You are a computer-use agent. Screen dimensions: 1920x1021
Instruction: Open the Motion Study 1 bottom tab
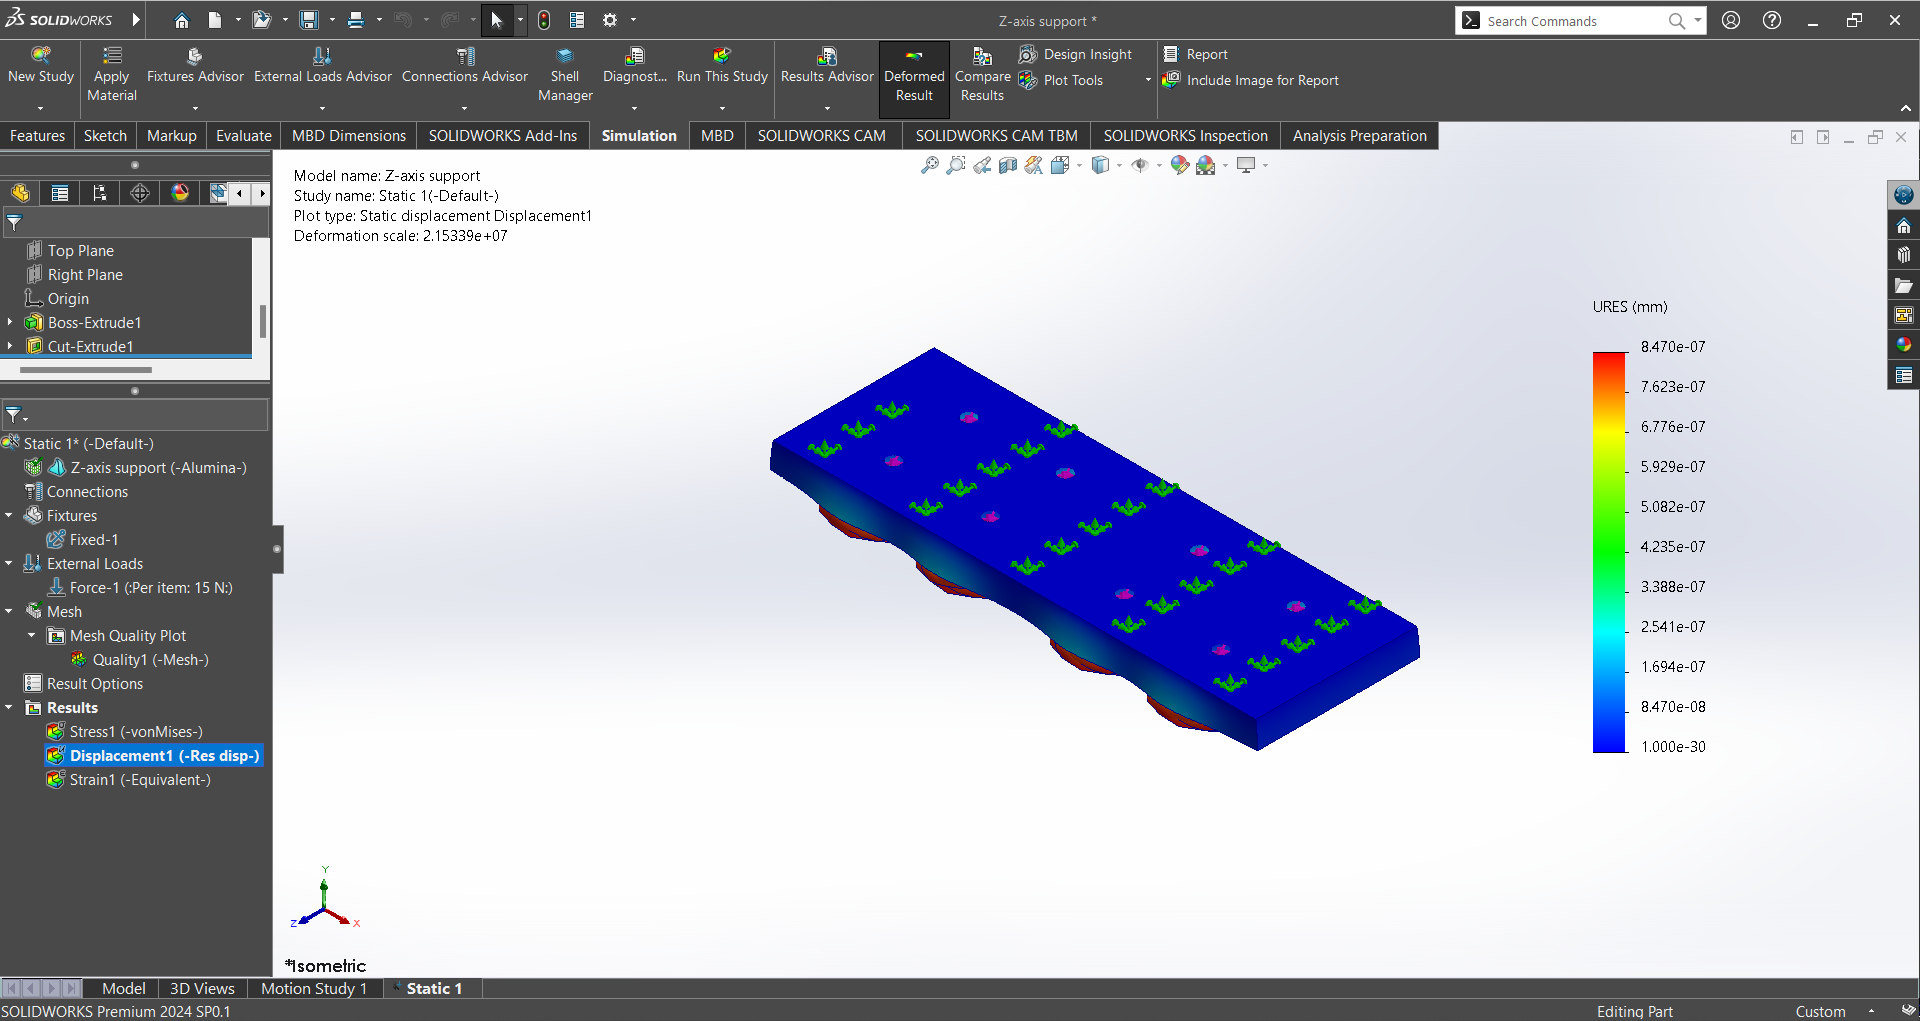pyautogui.click(x=313, y=988)
